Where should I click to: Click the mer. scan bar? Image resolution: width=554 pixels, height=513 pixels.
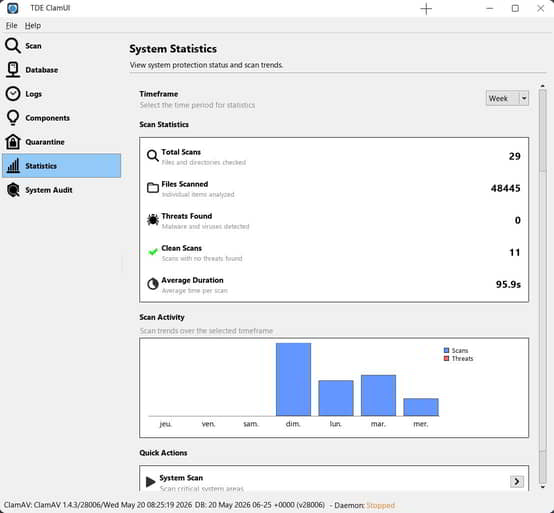(x=421, y=407)
